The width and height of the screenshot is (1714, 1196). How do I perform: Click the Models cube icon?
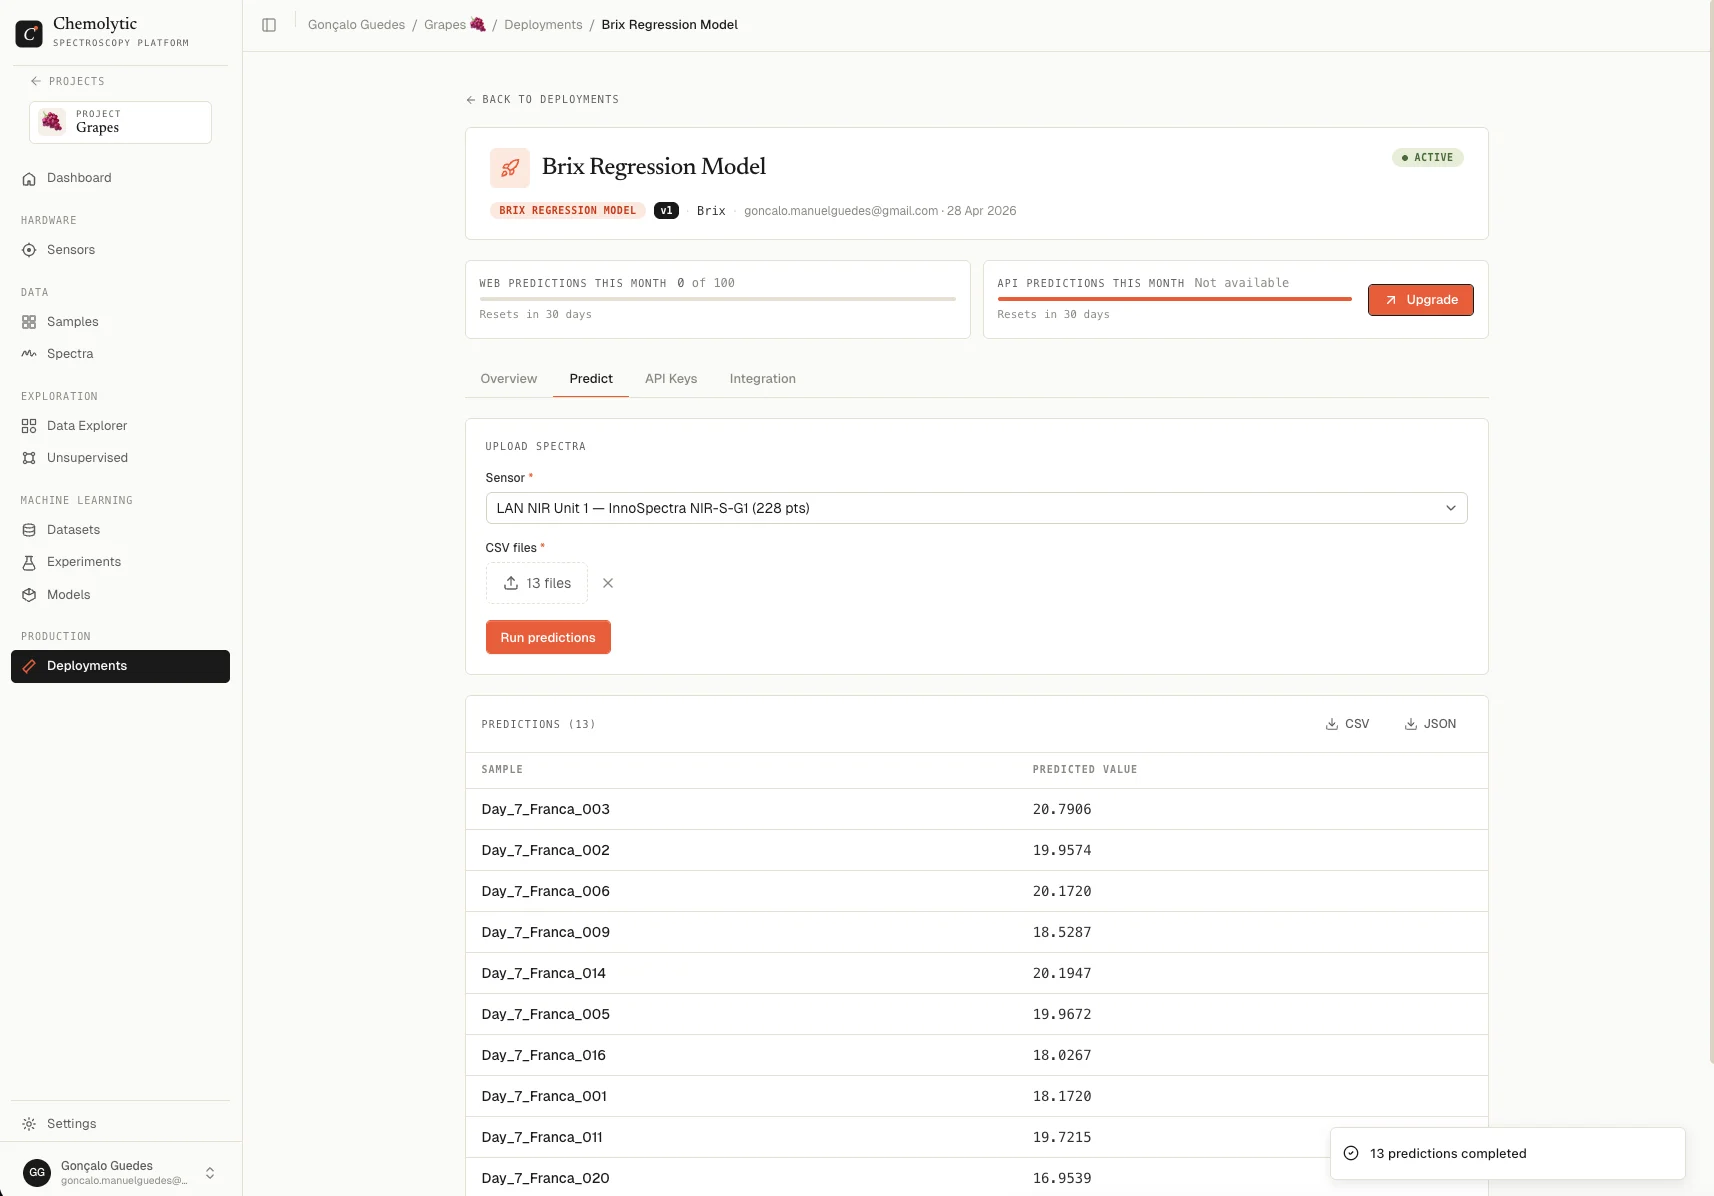29,595
